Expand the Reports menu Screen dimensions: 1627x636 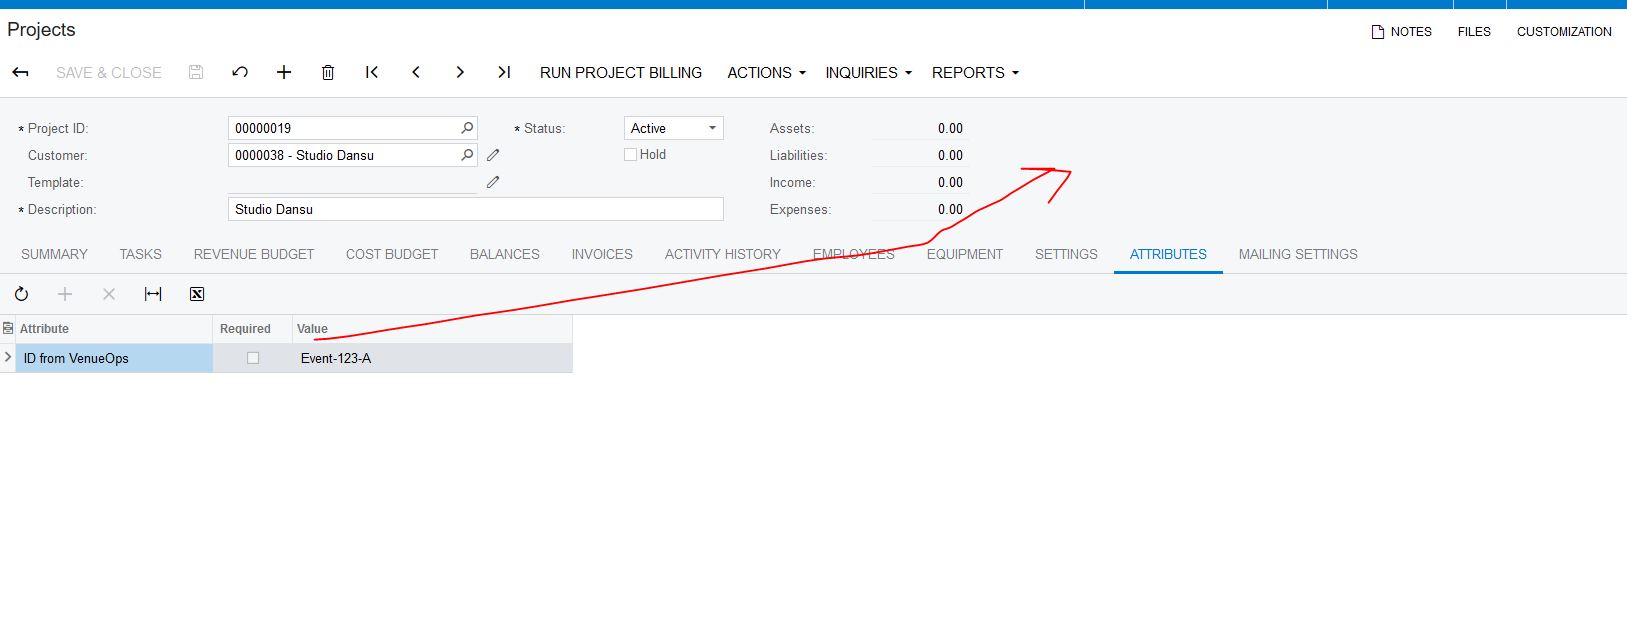(x=975, y=72)
